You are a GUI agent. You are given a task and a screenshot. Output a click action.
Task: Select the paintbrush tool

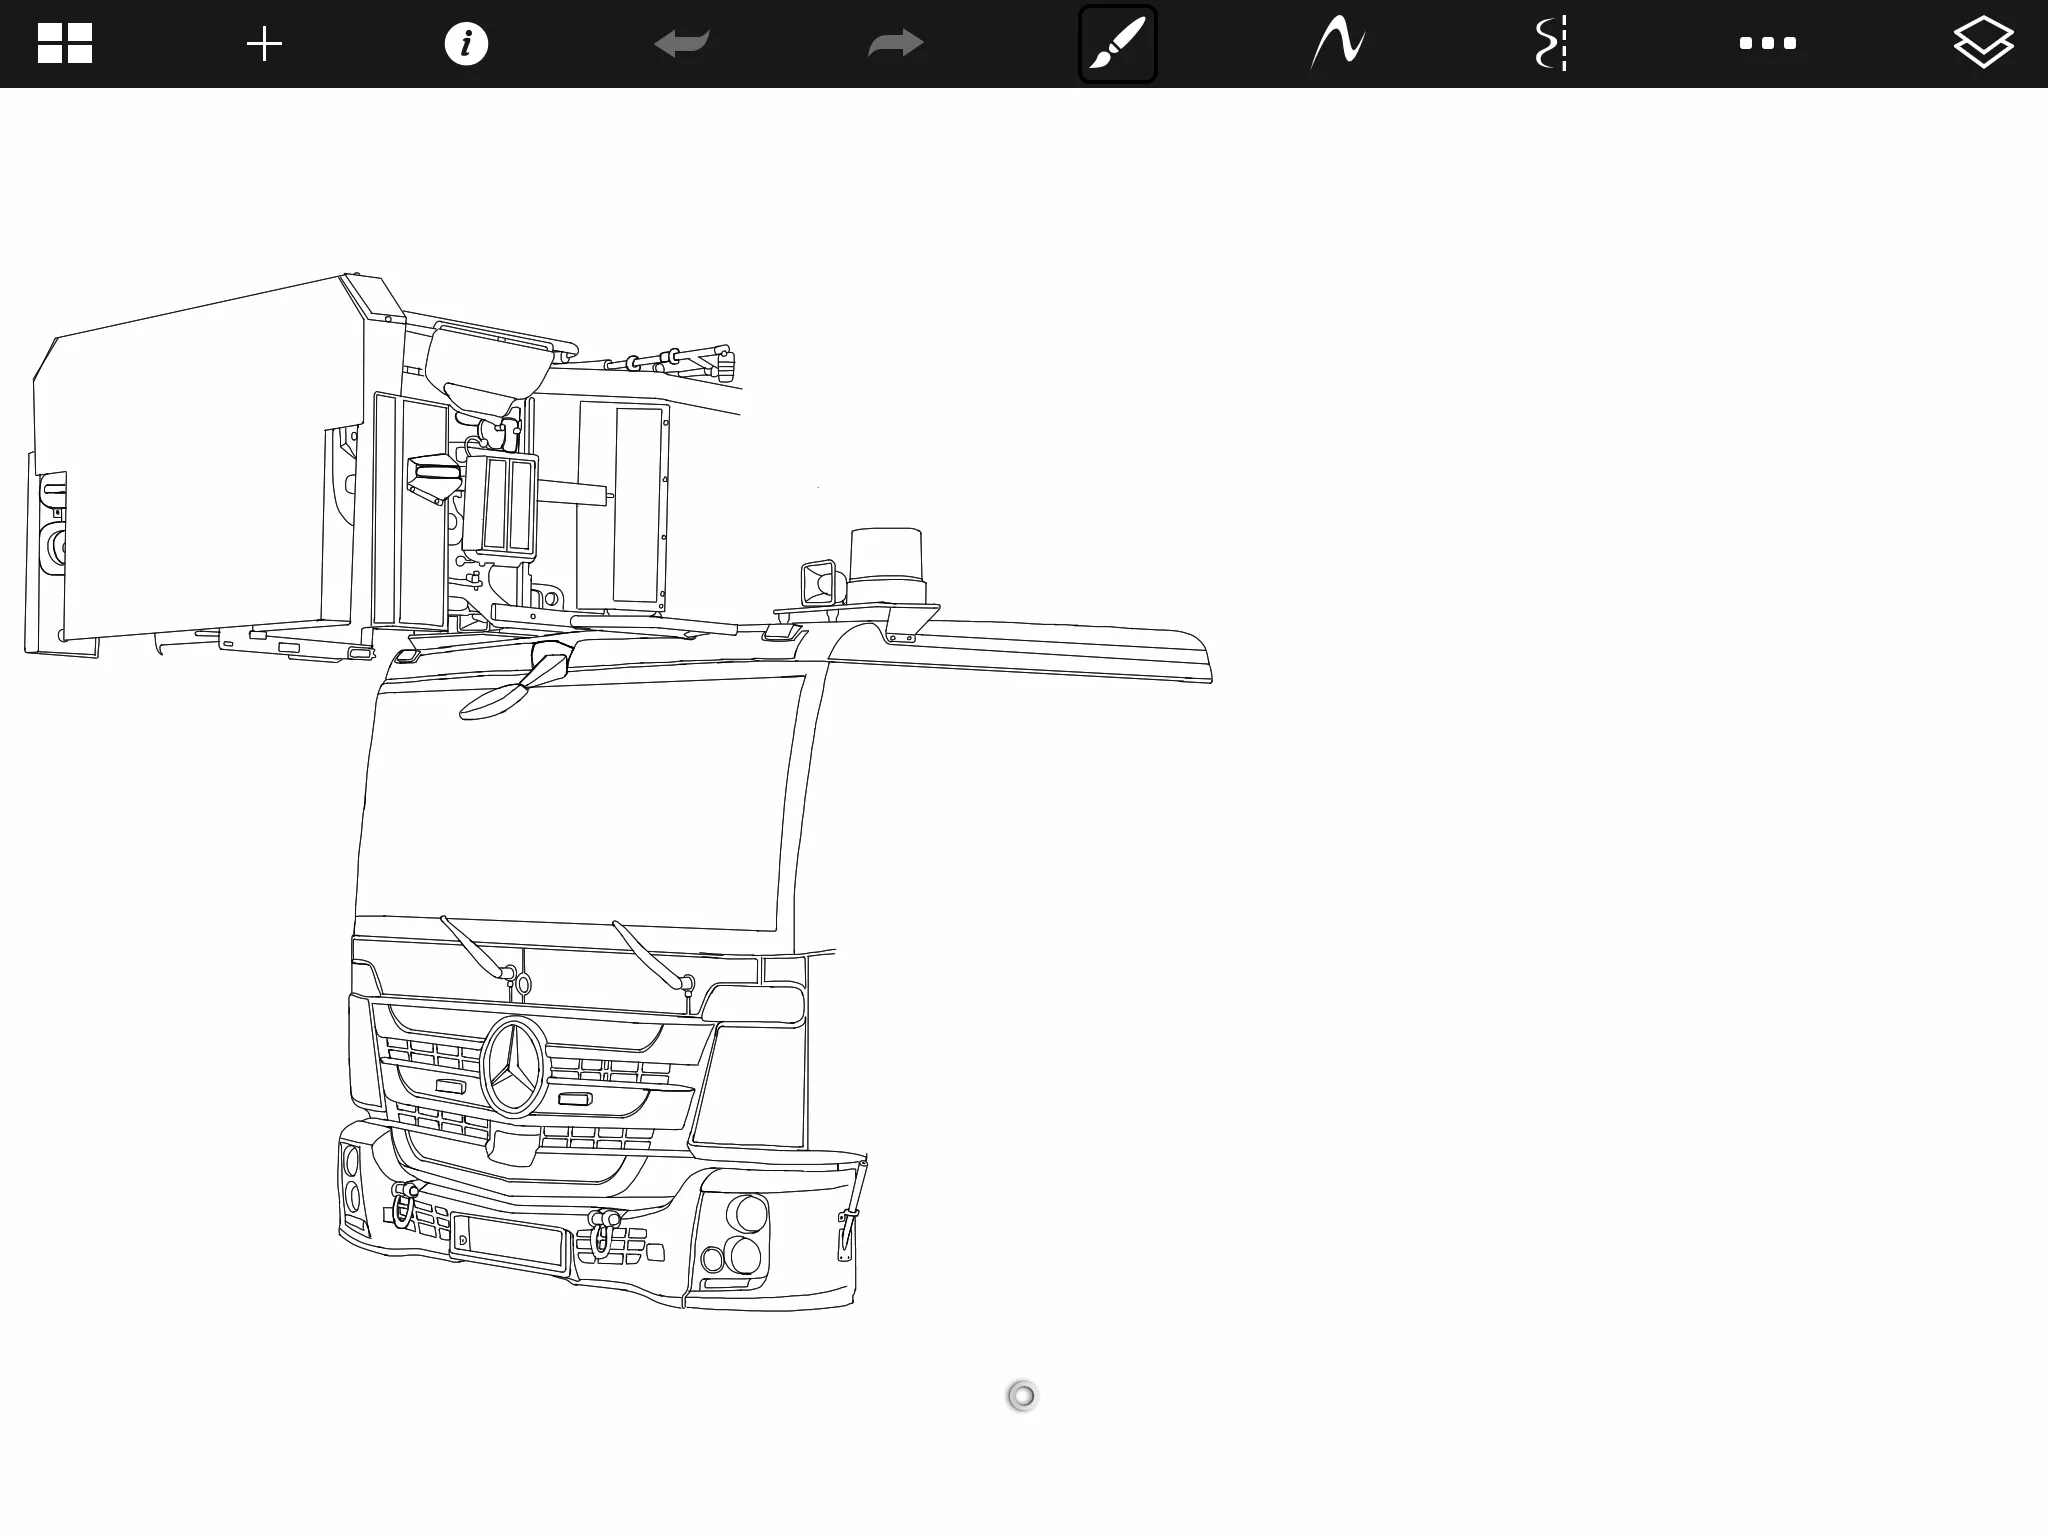coord(1117,44)
